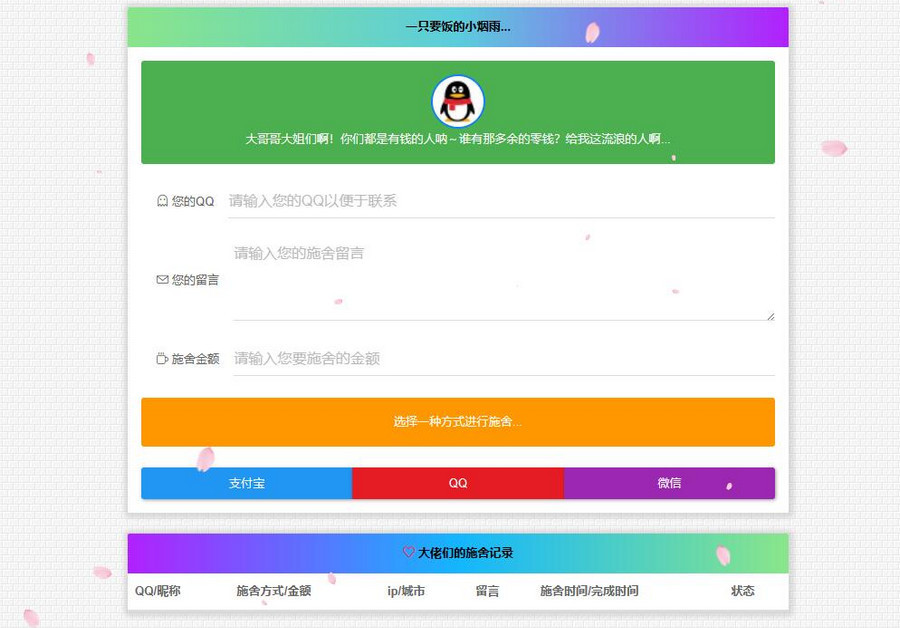Click the green banner message text
The image size is (900, 628).
pyautogui.click(x=457, y=138)
